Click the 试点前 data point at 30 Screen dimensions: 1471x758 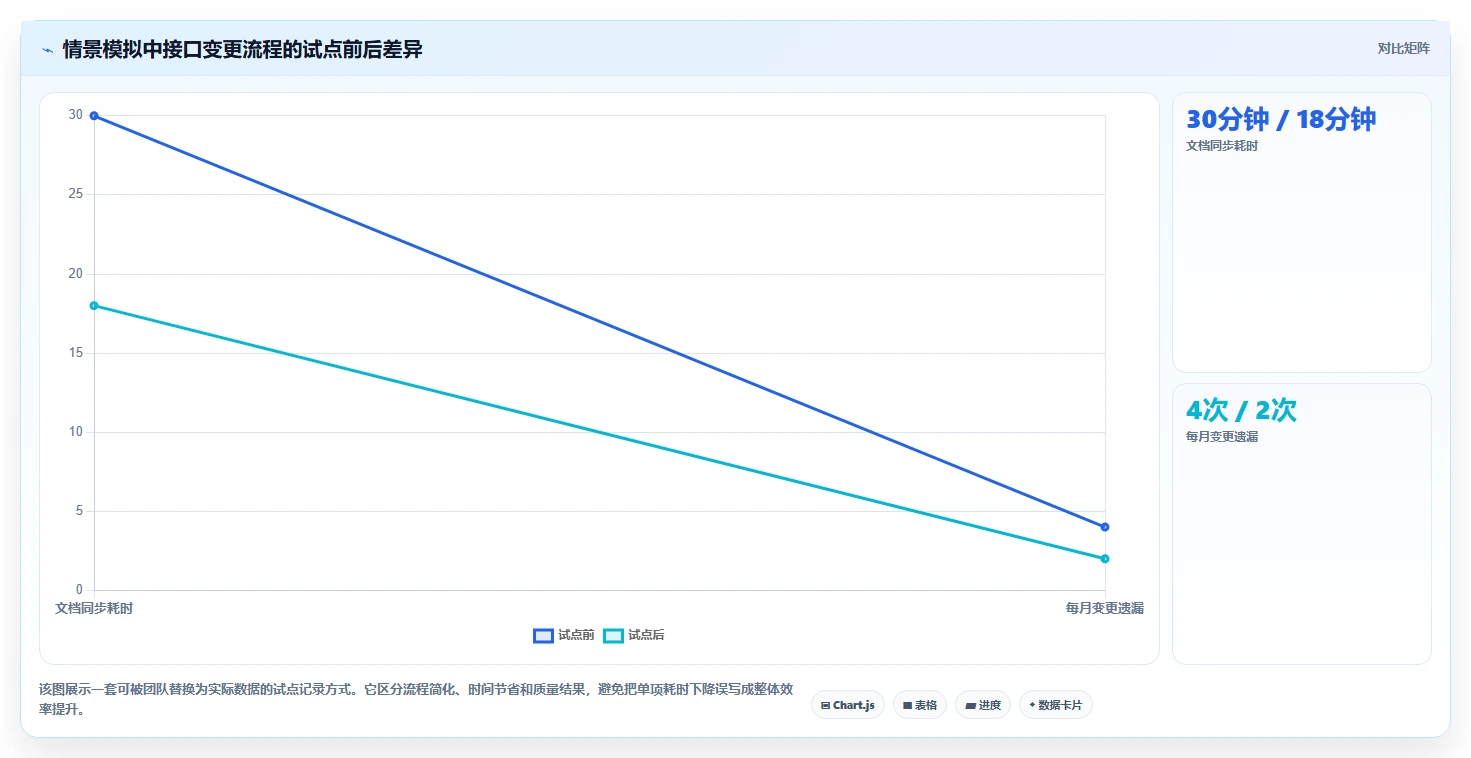[x=94, y=116]
